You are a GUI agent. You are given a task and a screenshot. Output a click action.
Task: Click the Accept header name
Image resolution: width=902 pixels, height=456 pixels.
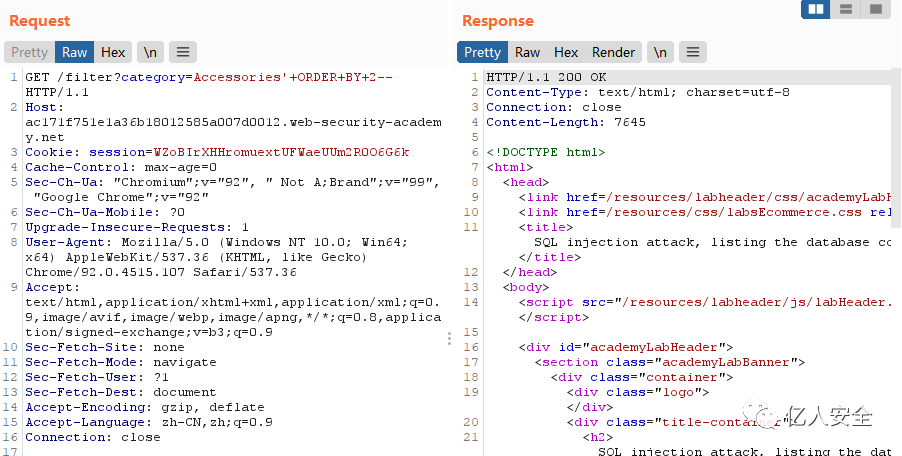pos(51,287)
